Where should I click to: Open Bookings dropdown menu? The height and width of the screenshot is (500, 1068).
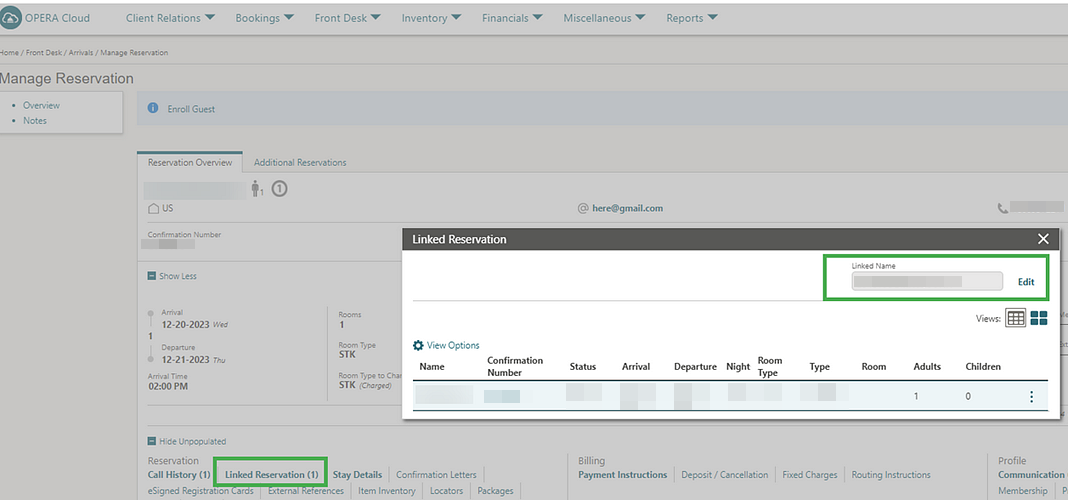tap(264, 18)
